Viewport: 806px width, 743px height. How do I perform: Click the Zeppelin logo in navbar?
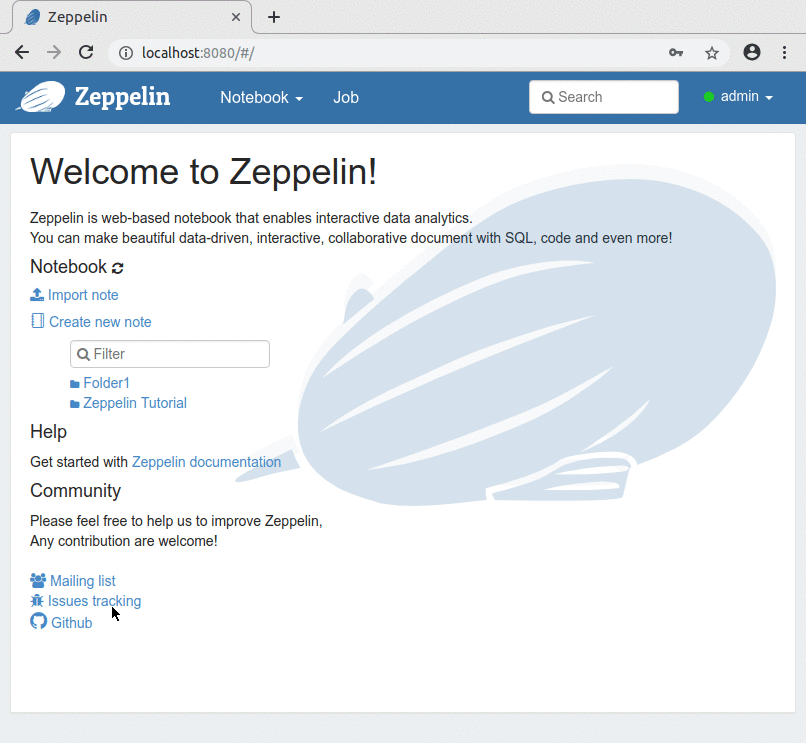93,97
